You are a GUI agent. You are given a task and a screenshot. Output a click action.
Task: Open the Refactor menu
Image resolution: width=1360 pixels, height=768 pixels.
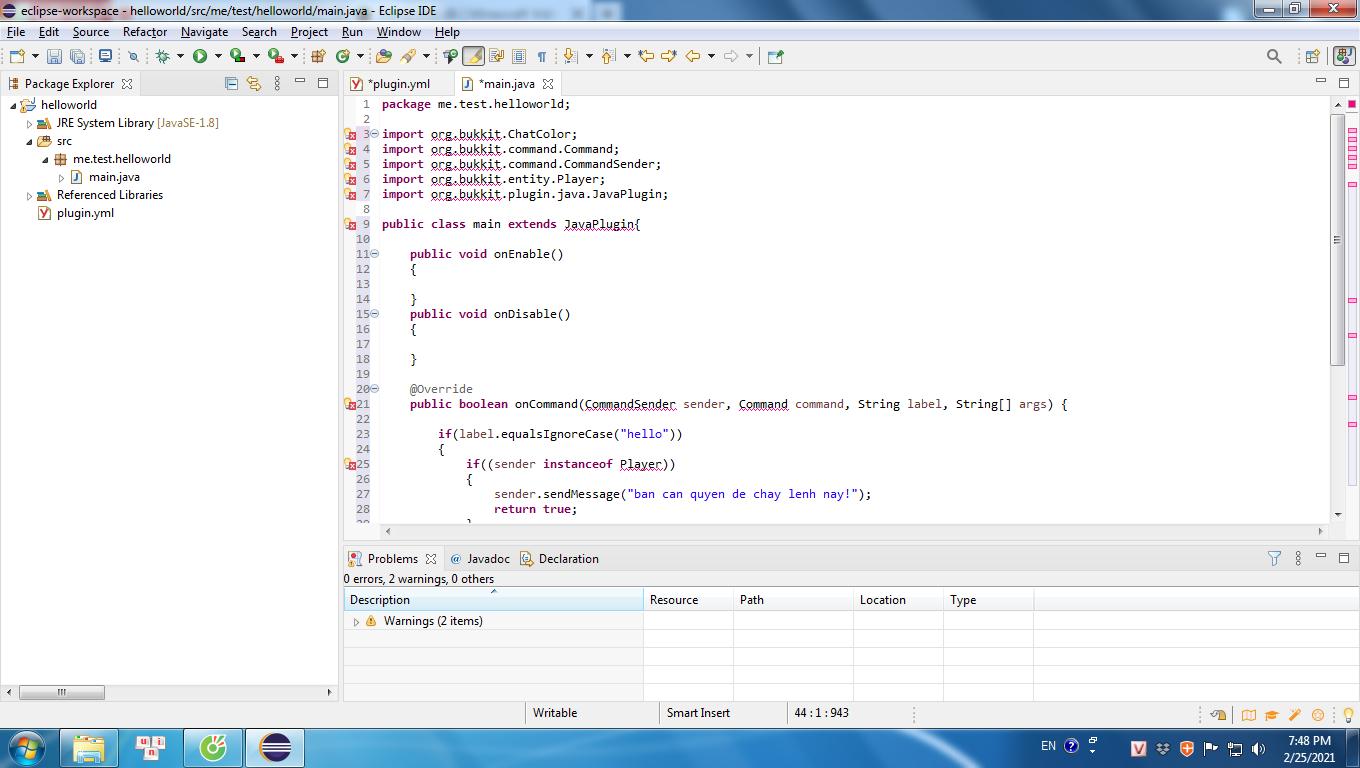[x=145, y=32]
